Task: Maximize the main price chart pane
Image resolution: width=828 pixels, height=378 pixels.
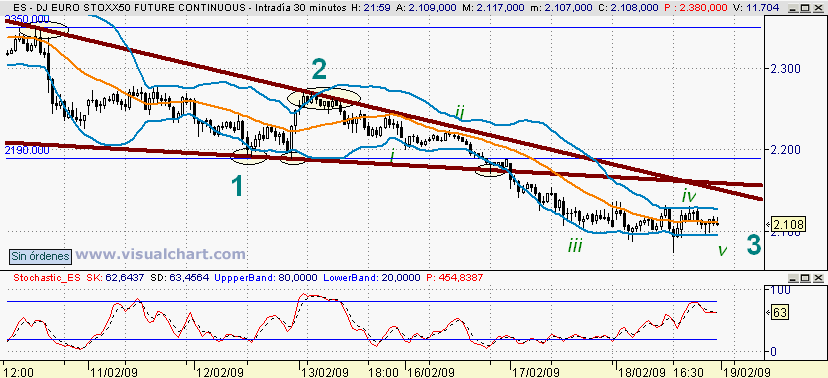Action: [805, 8]
